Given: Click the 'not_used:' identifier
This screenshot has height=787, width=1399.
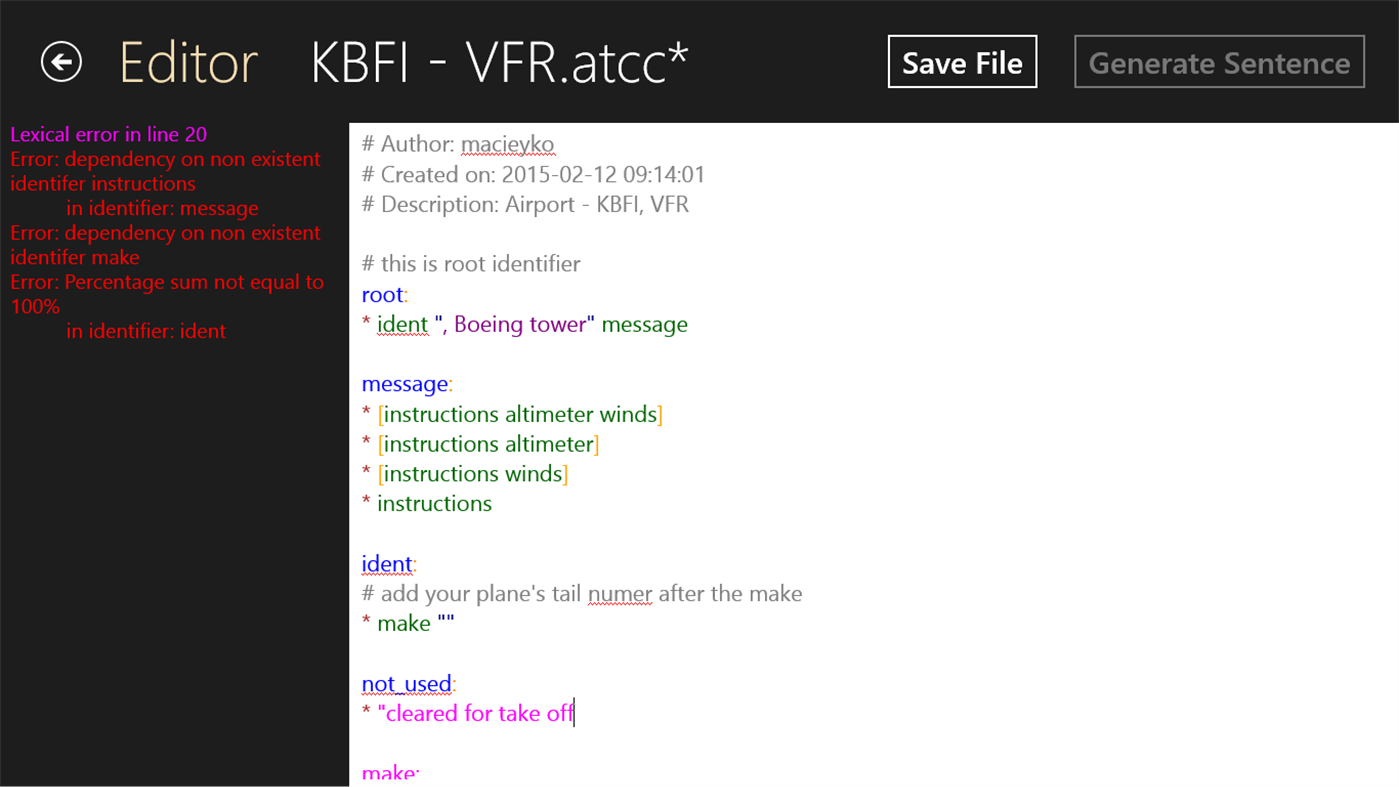Looking at the screenshot, I should point(407,684).
